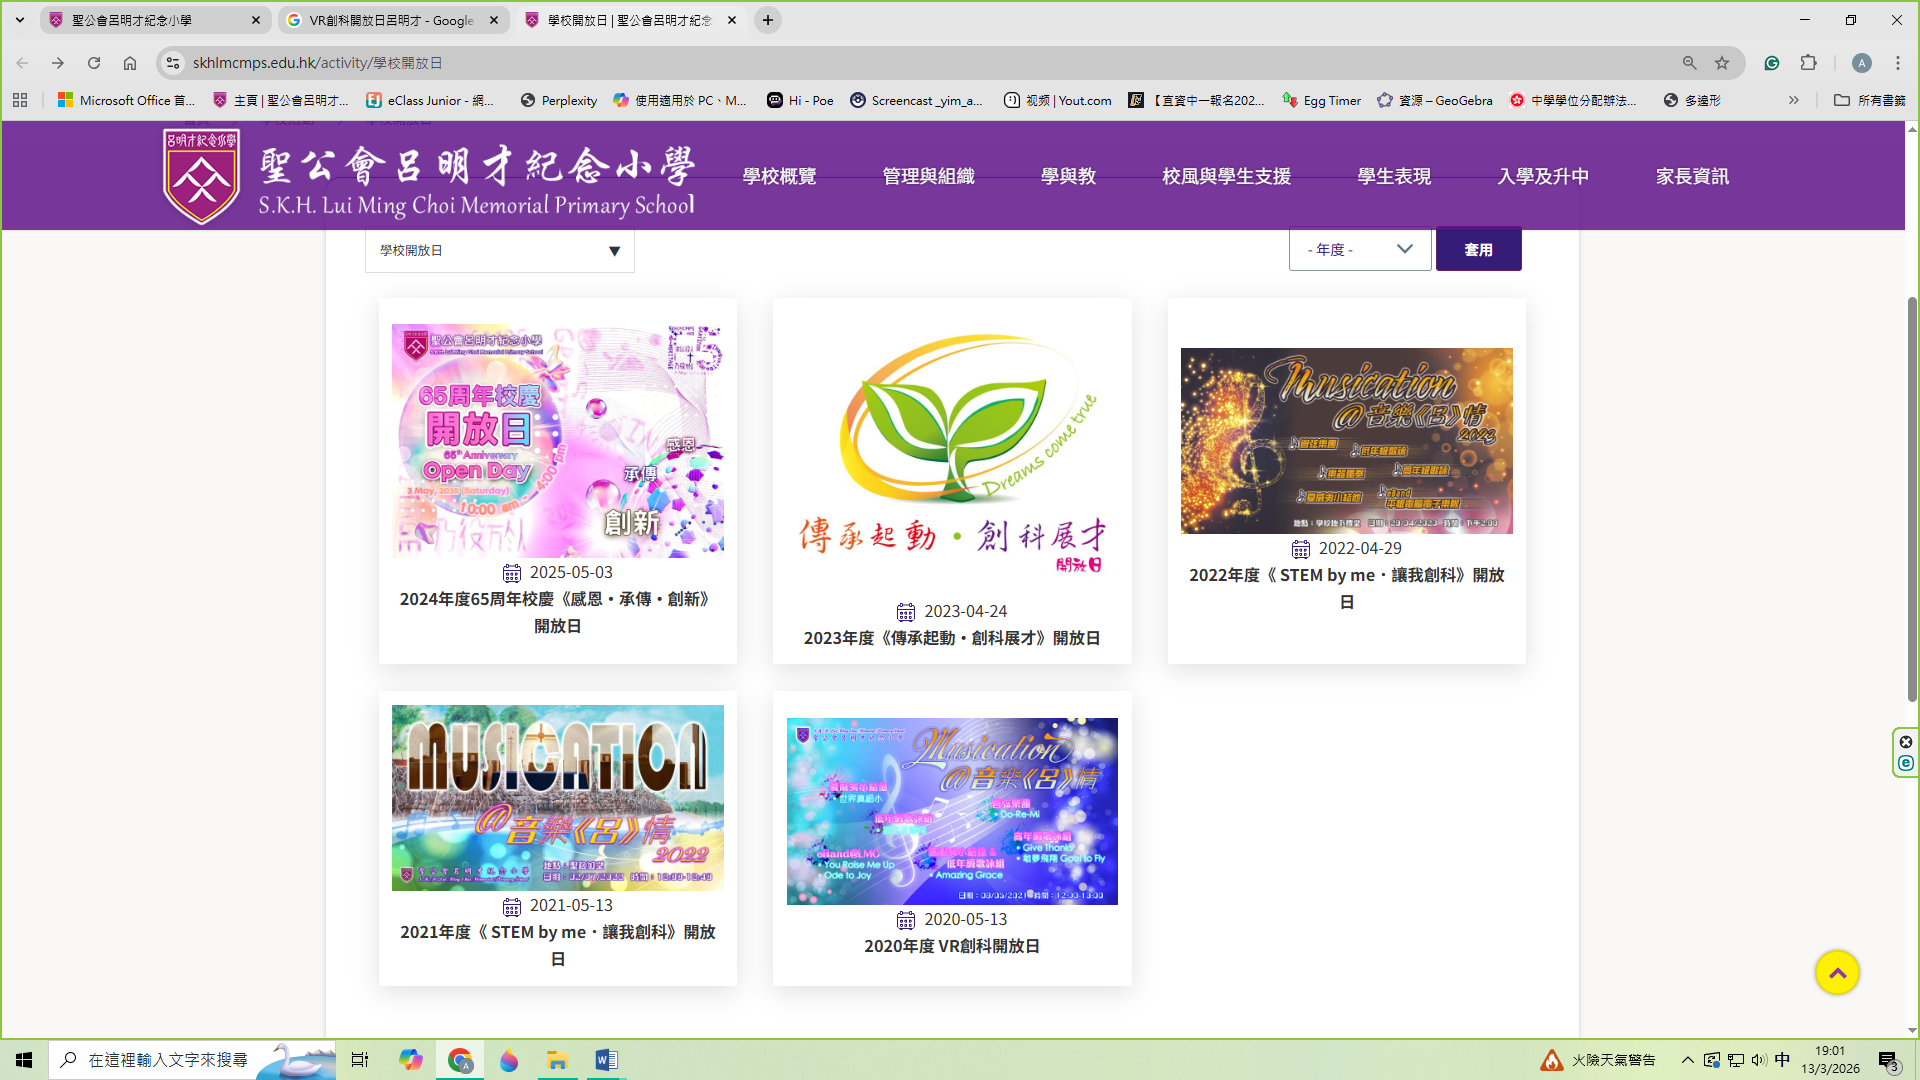Open the 入學及升中 navigation menu
1920x1080 pixels.
coord(1542,177)
